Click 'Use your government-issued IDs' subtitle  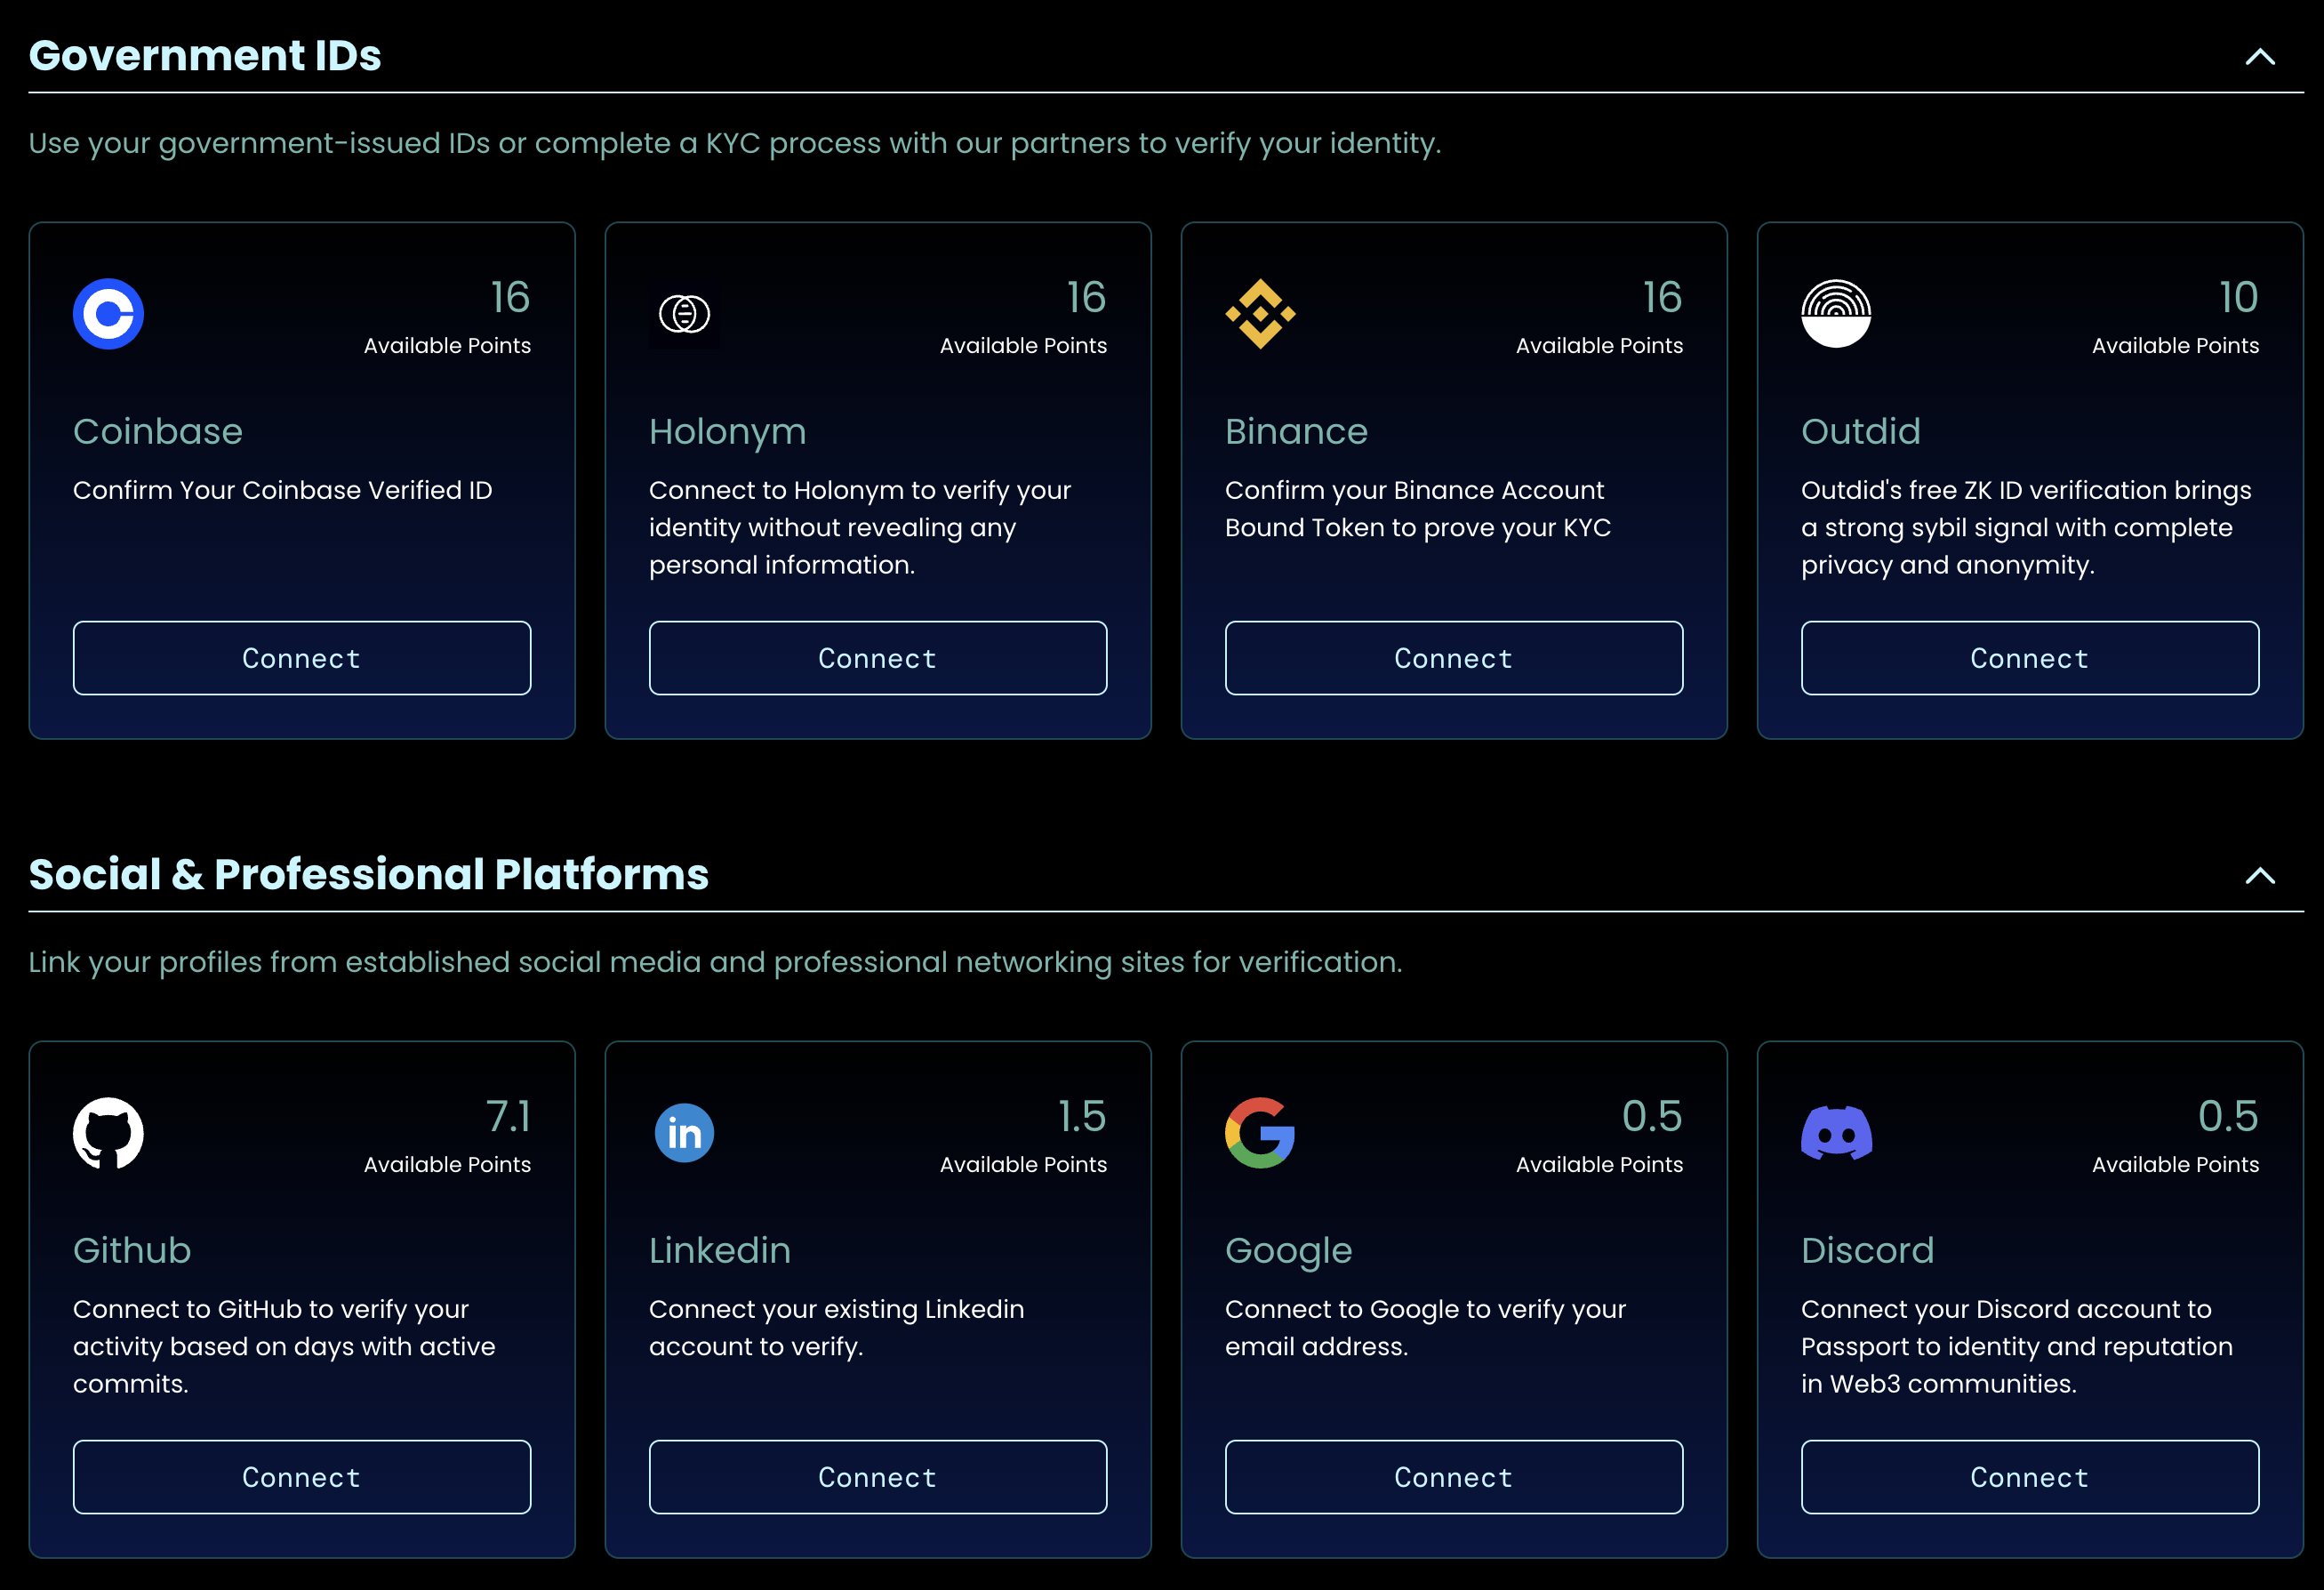(x=735, y=143)
